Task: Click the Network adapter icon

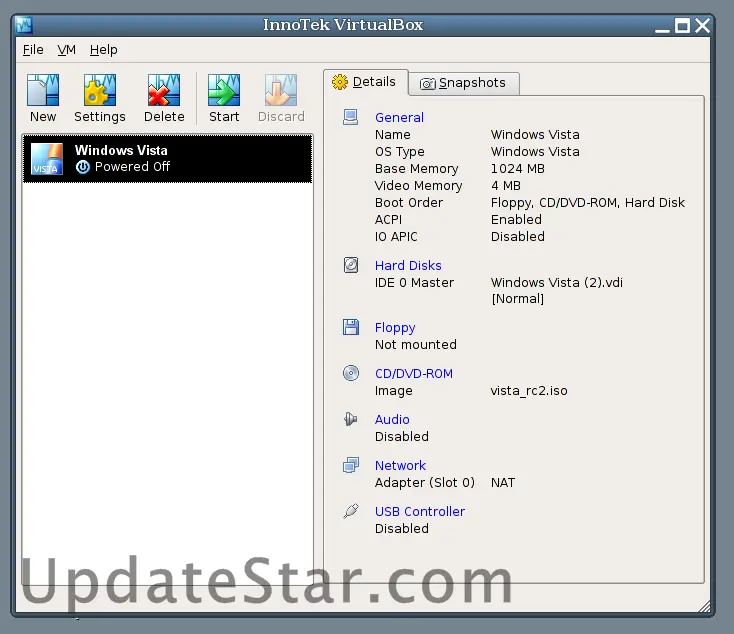Action: pos(351,465)
